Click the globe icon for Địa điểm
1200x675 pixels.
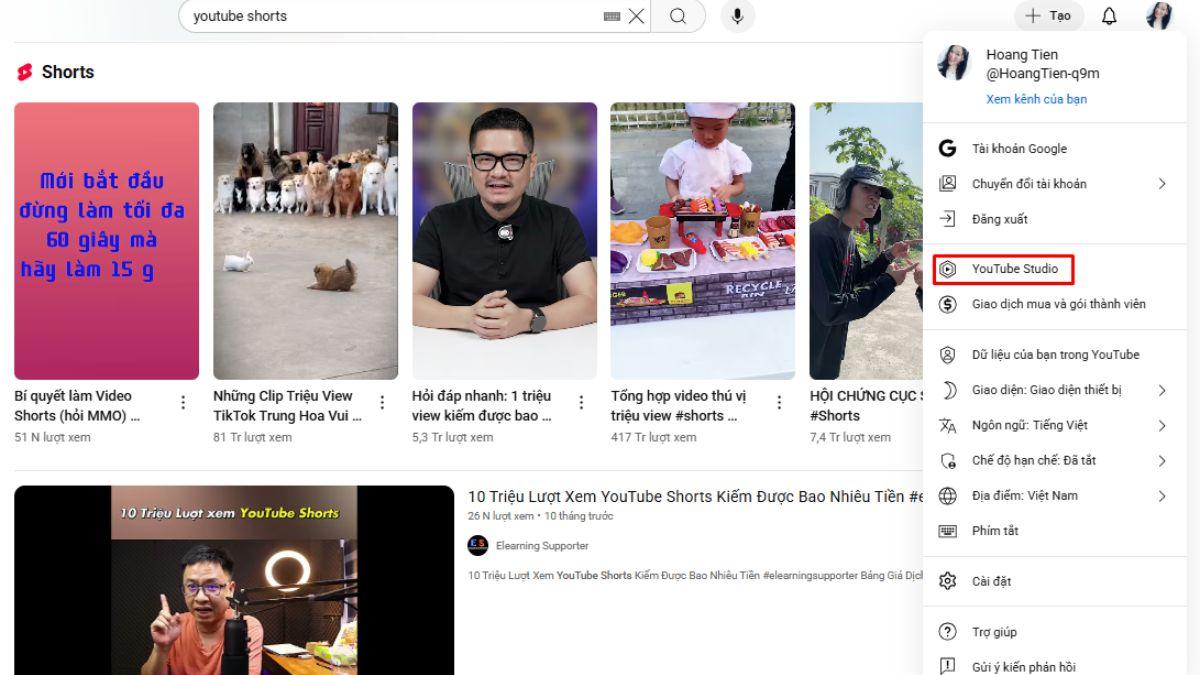pos(947,496)
